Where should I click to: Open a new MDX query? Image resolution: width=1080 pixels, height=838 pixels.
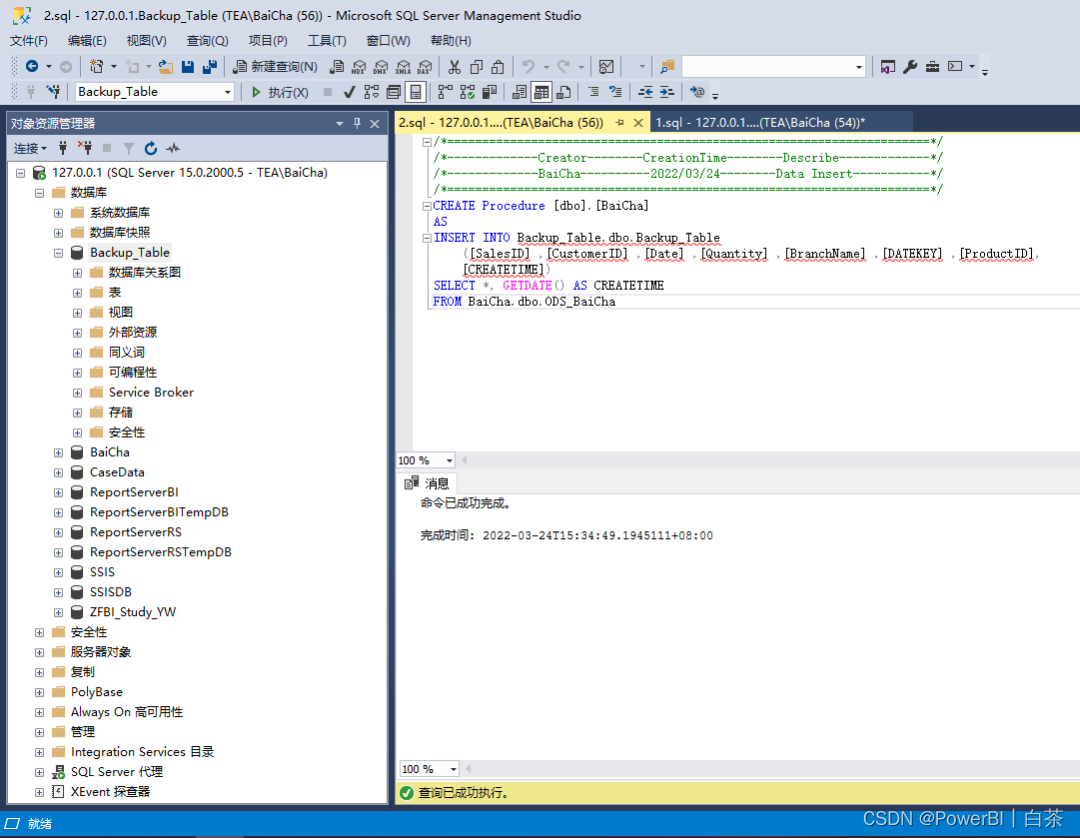[x=359, y=67]
